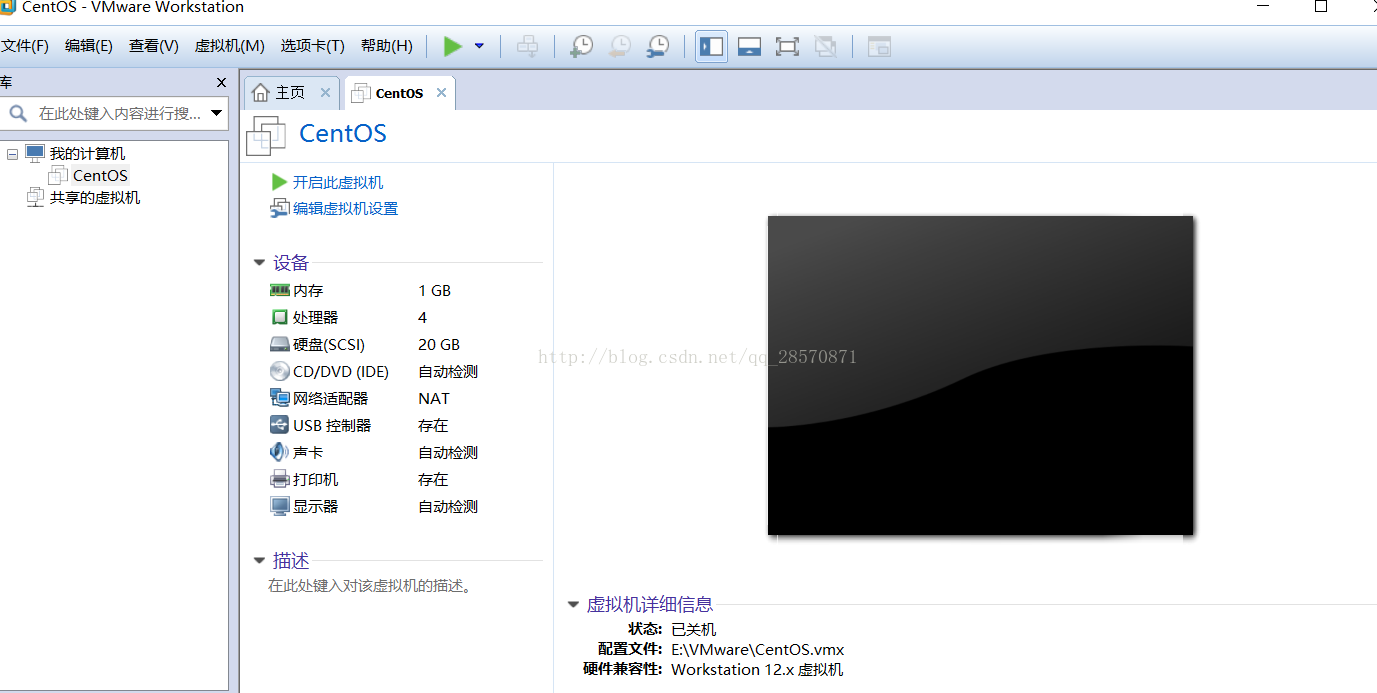Enter full screen mode icon
This screenshot has width=1377, height=693.
788,46
